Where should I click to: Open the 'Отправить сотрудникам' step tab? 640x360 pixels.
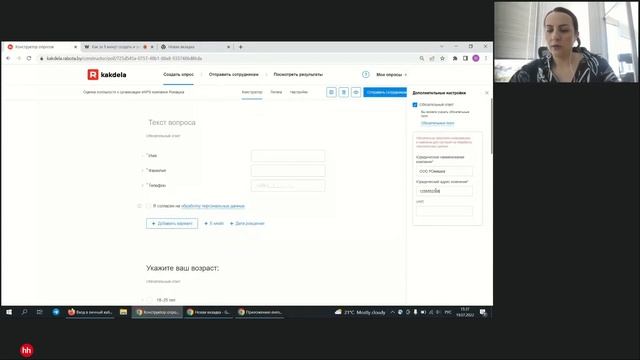click(x=233, y=75)
